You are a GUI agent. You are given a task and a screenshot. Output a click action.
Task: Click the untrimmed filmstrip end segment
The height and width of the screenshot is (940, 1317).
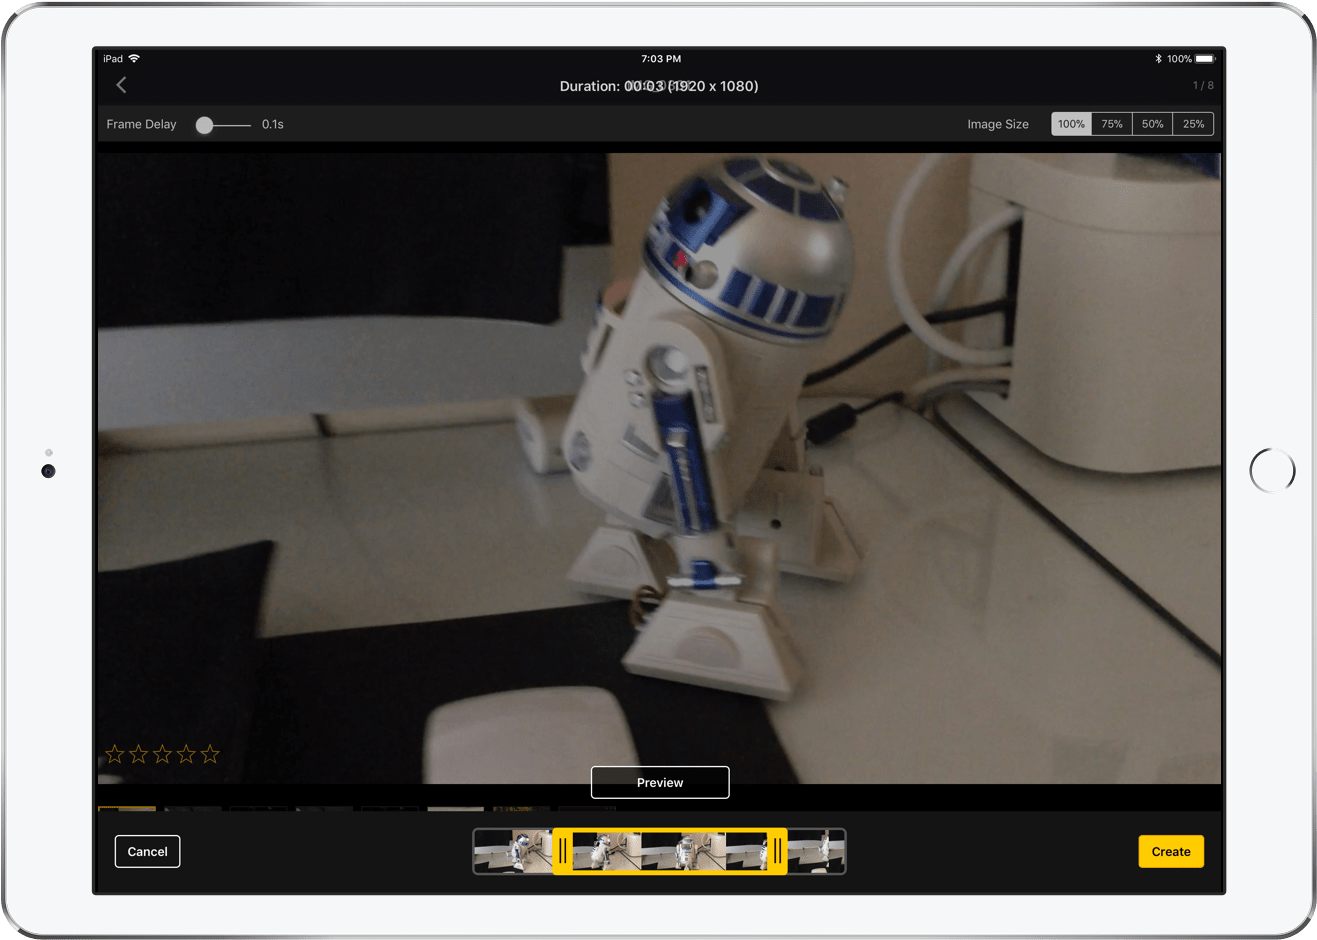[x=816, y=851]
